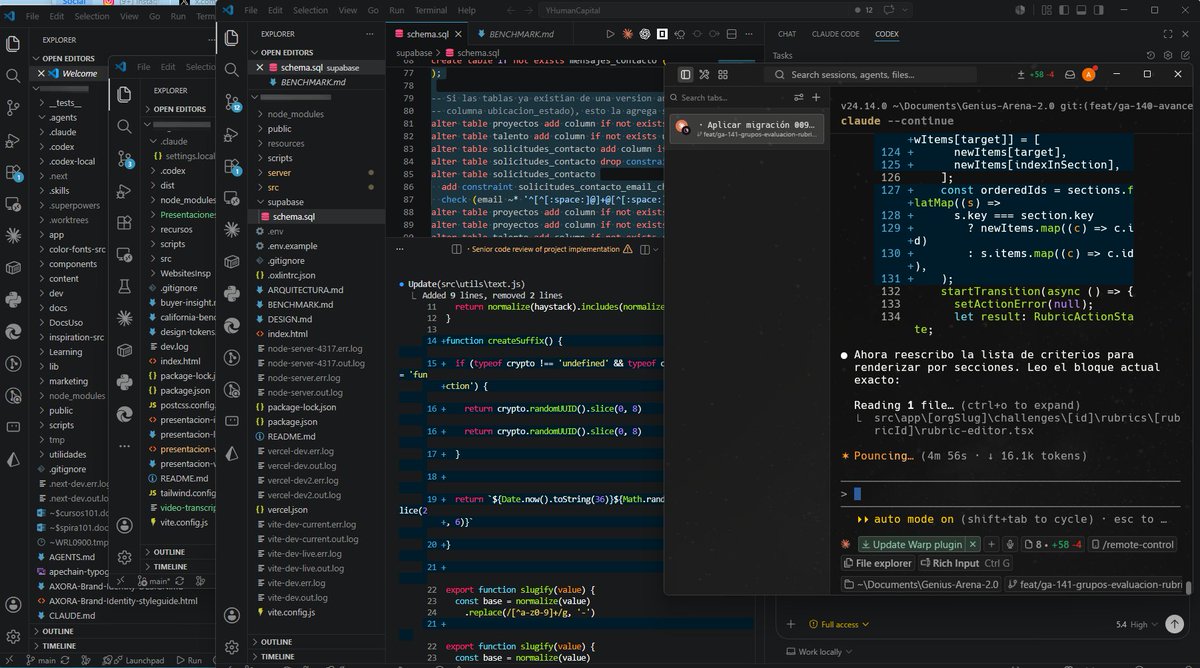This screenshot has height=668, width=1200.
Task: Switch to CLAUDE CODE tab
Action: (835, 33)
